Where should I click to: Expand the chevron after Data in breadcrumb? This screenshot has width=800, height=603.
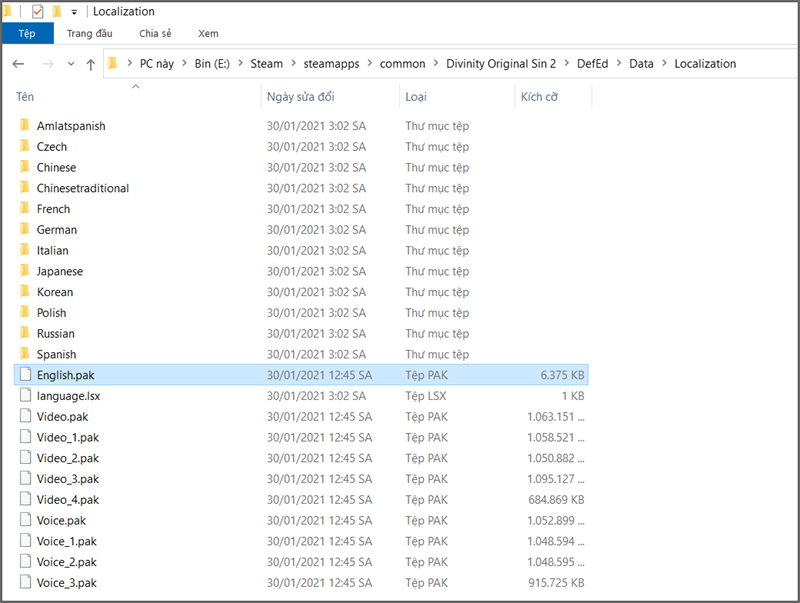pos(664,63)
